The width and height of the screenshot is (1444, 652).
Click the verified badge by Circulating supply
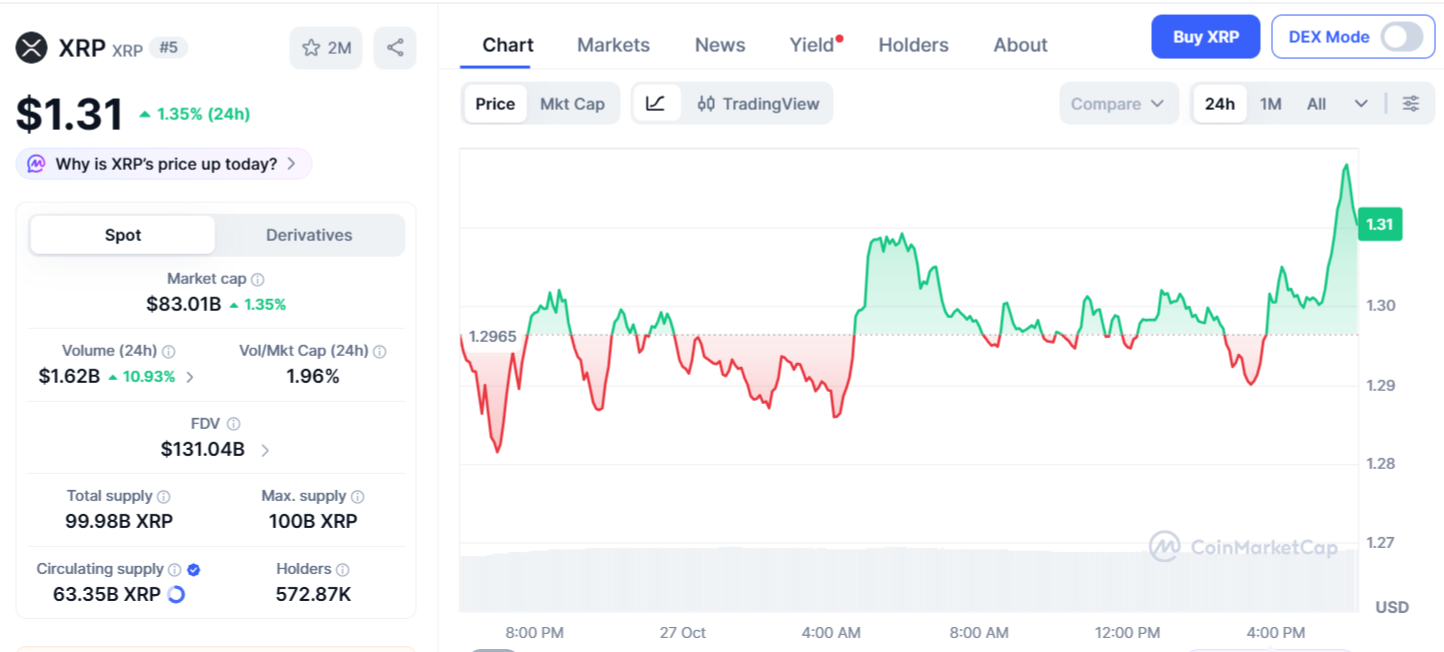click(x=194, y=569)
